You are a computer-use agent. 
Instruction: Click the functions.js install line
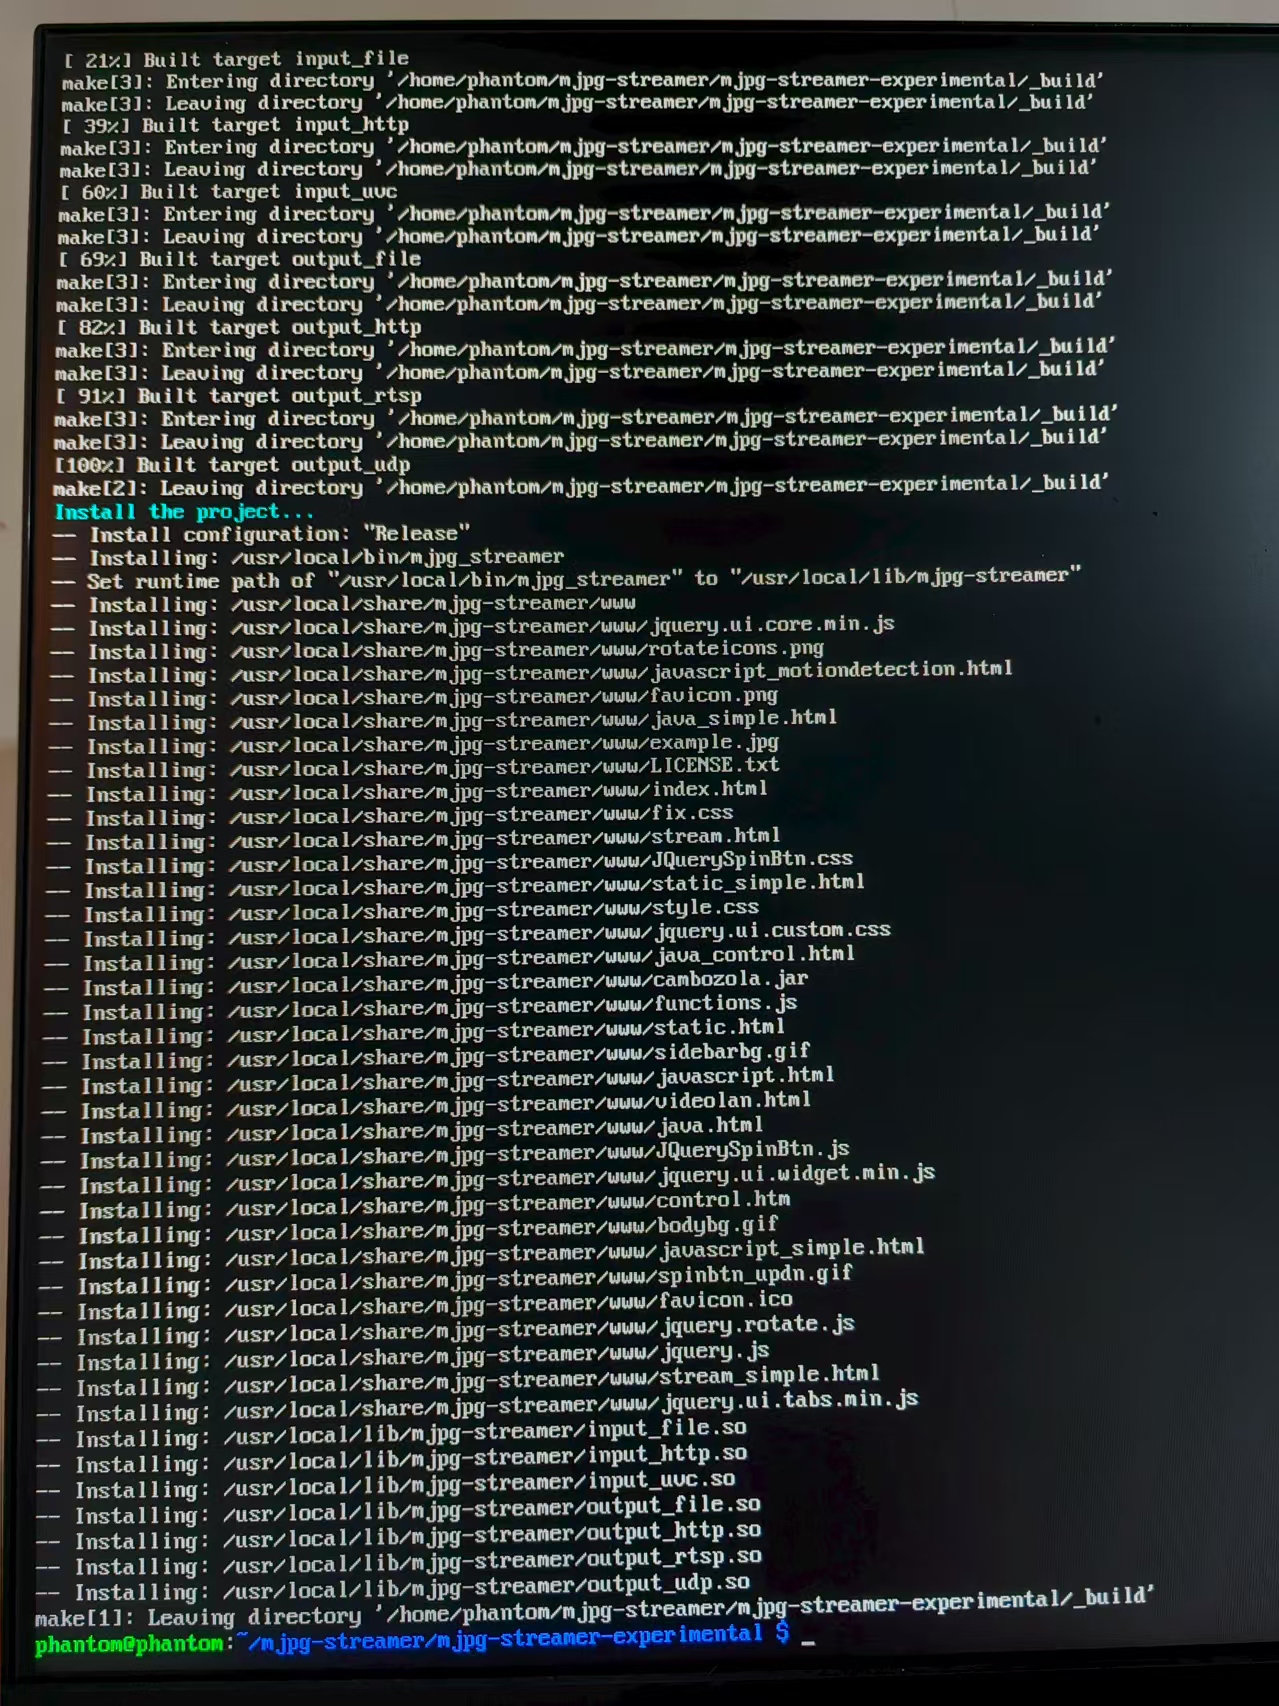(421, 1007)
